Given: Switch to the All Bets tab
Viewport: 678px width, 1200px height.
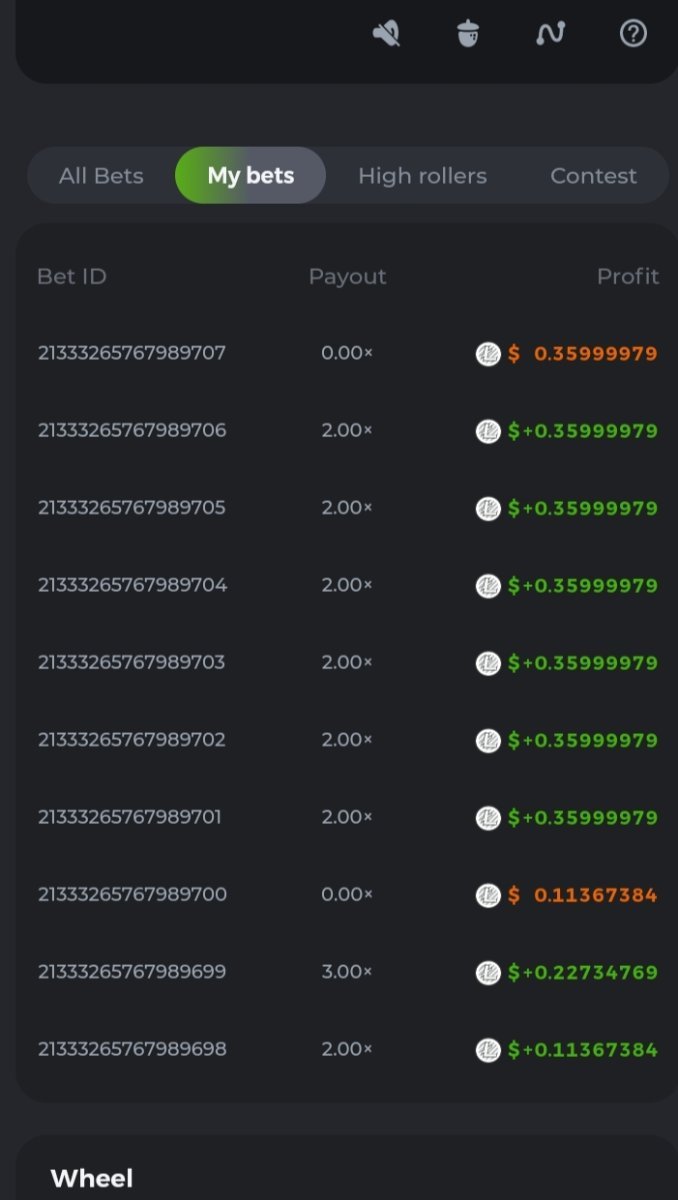Looking at the screenshot, I should (x=101, y=176).
